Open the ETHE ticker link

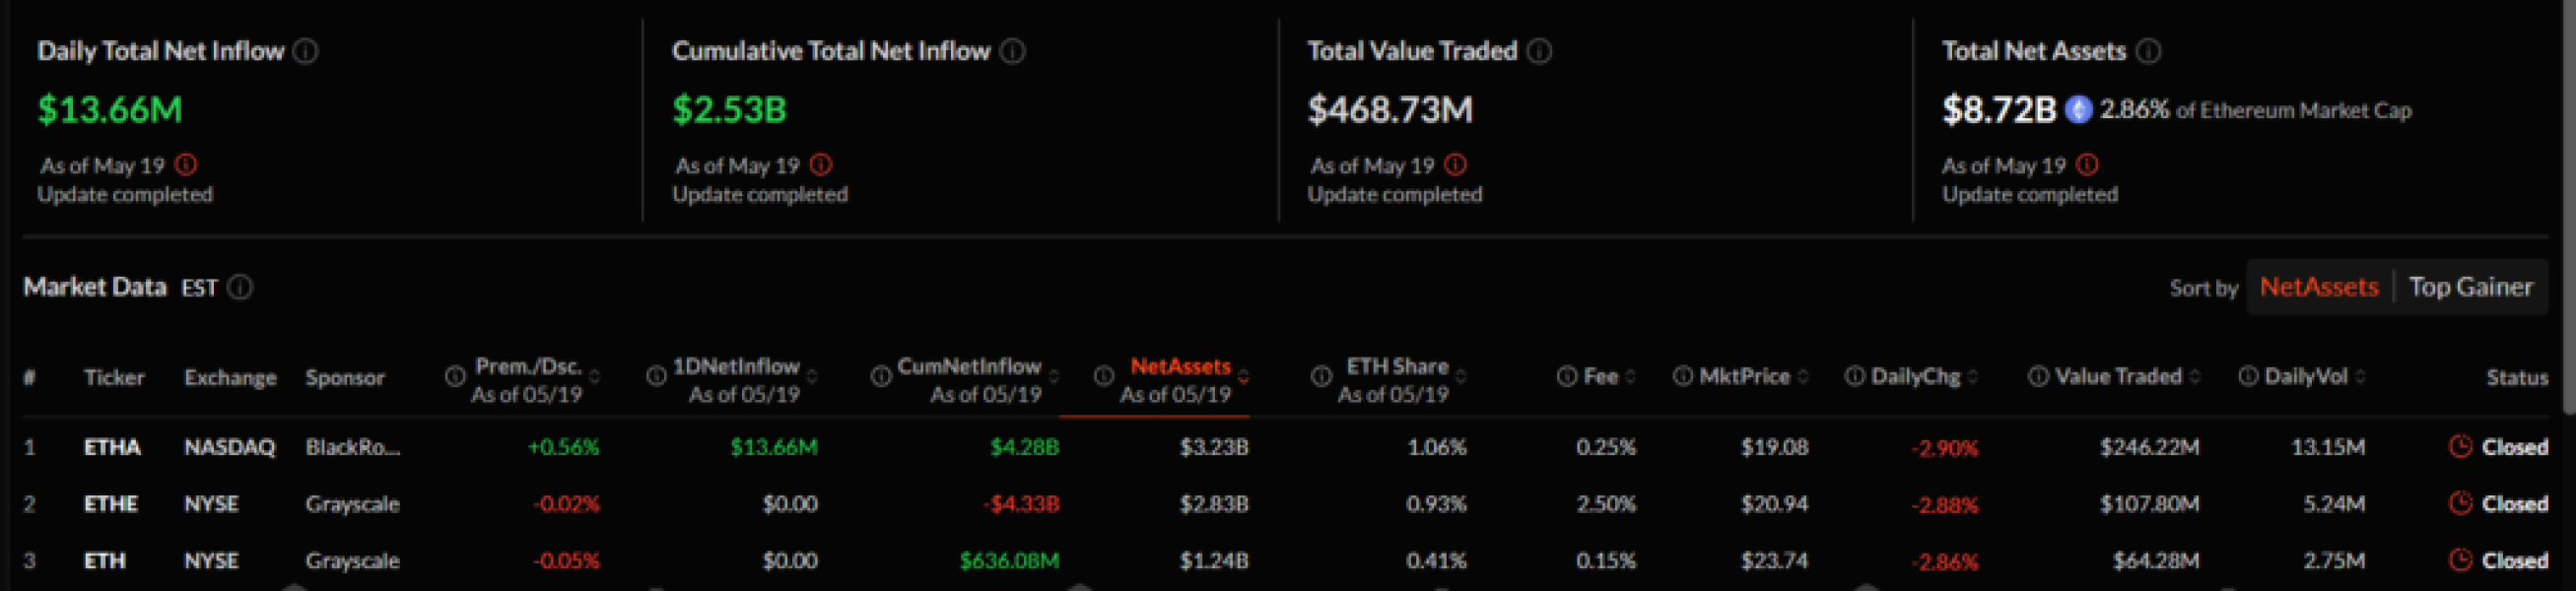(111, 504)
